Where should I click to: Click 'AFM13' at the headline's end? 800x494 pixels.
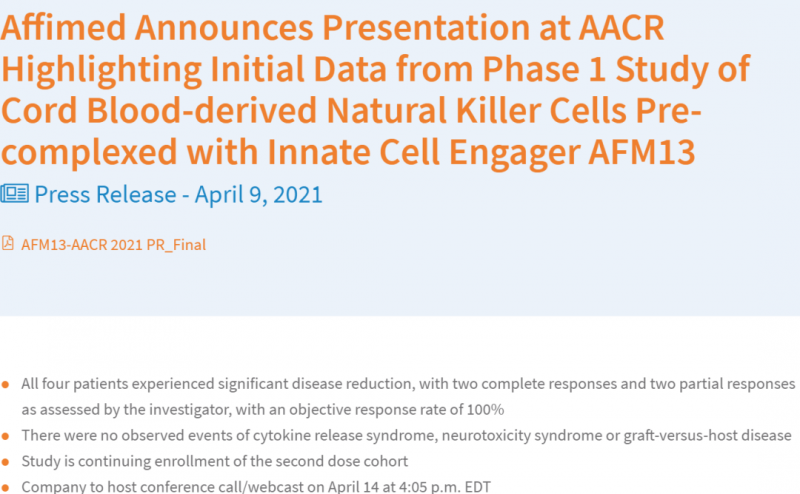[642, 152]
